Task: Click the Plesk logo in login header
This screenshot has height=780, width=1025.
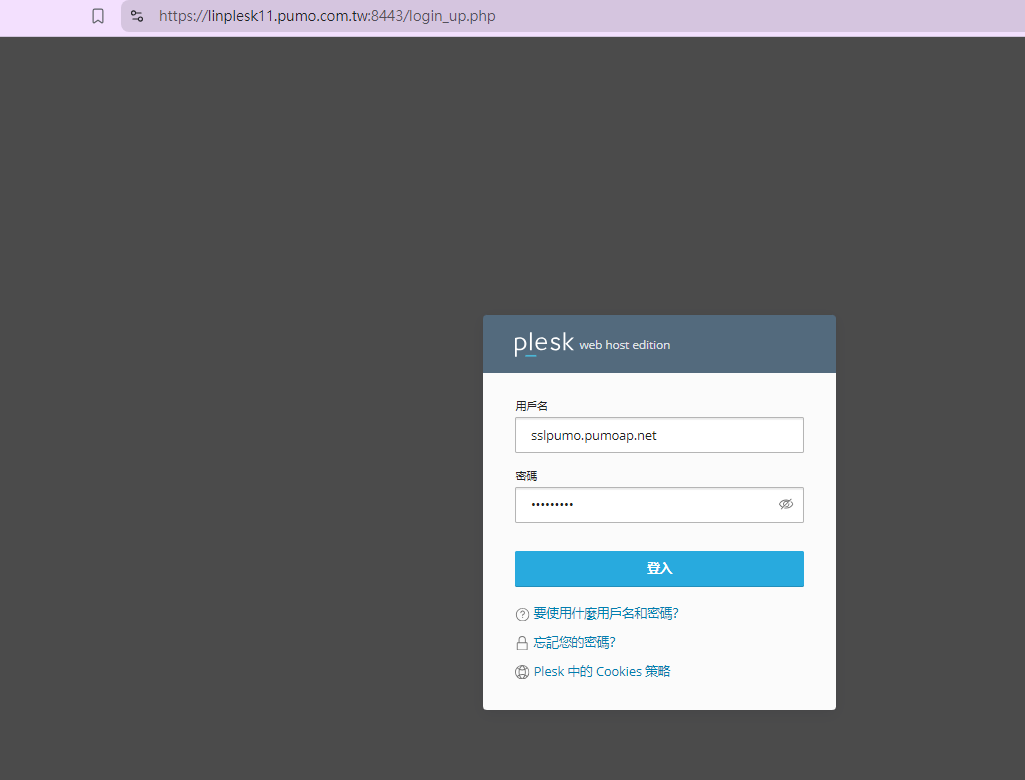Action: 543,343
